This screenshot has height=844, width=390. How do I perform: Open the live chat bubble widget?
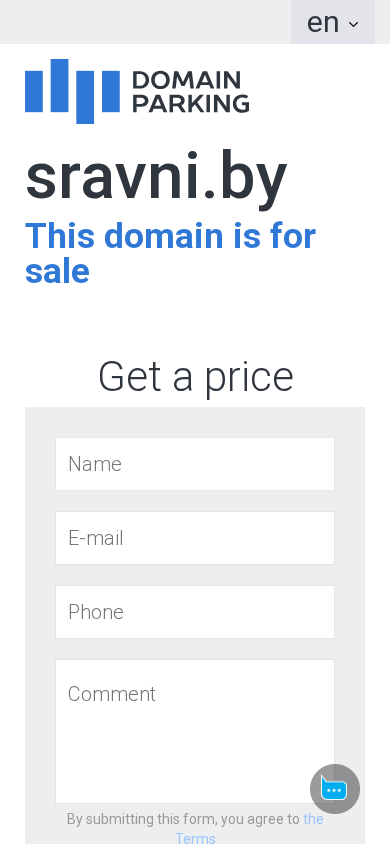point(335,789)
